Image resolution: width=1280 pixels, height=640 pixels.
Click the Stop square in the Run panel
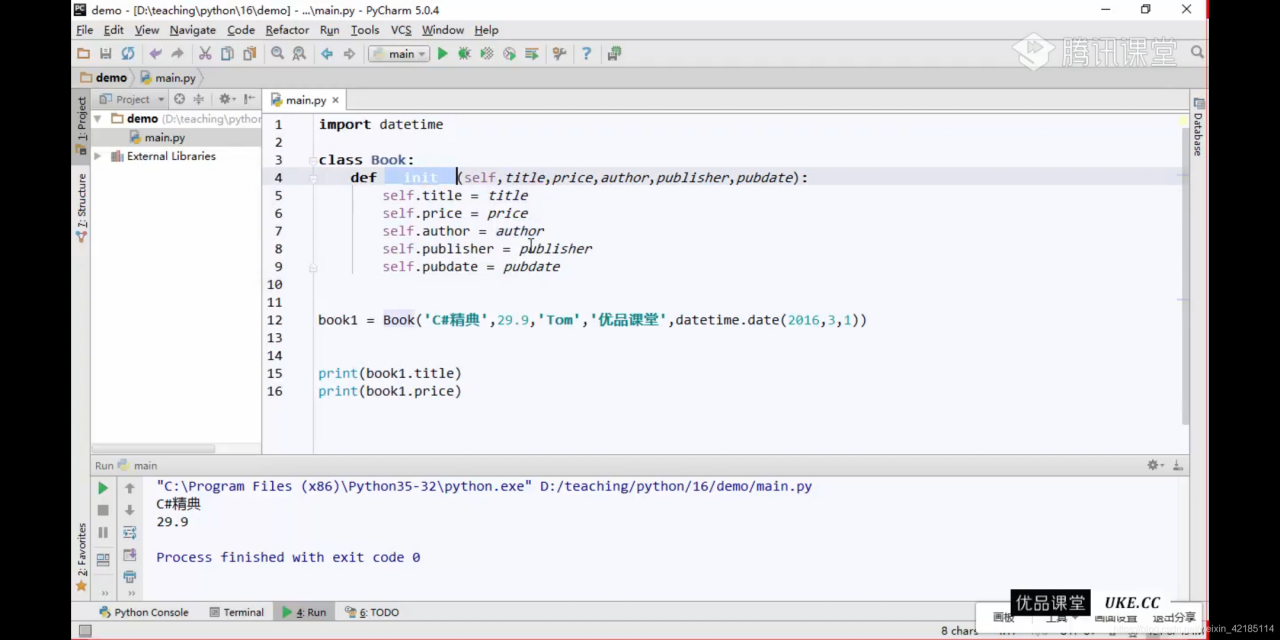[103, 510]
